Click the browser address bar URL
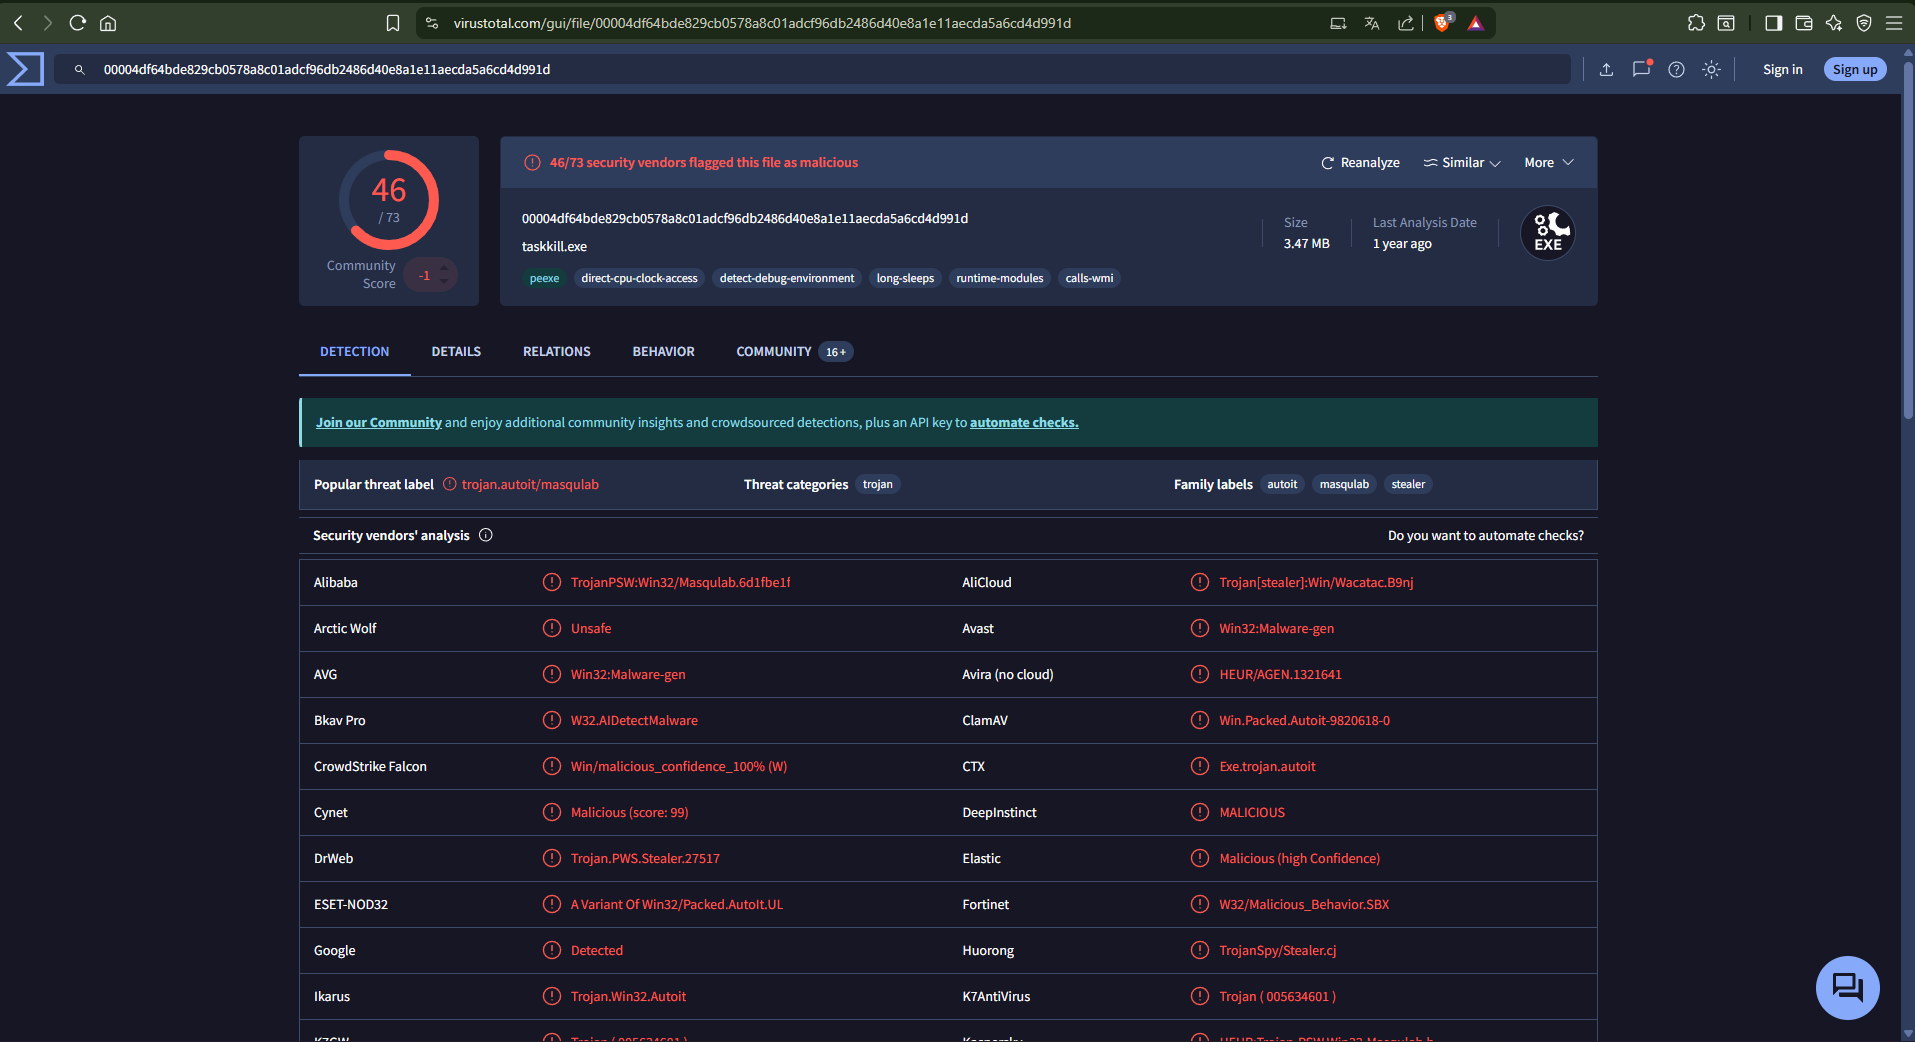Viewport: 1915px width, 1042px height. pos(762,23)
